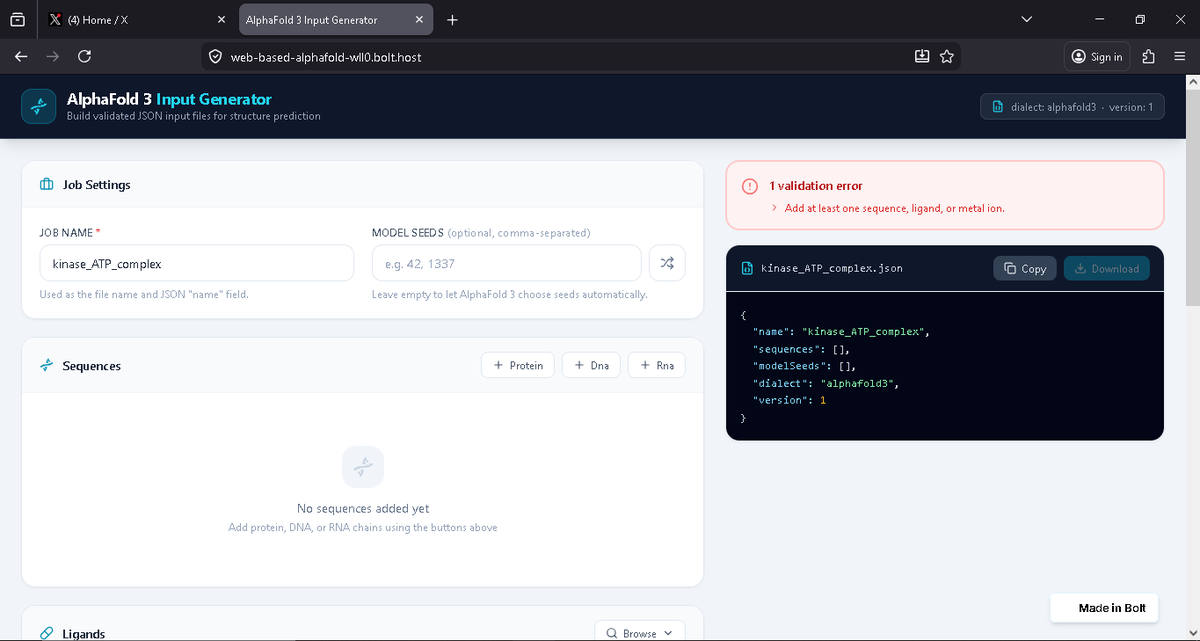Sign in to Firefox account

pos(1097,57)
